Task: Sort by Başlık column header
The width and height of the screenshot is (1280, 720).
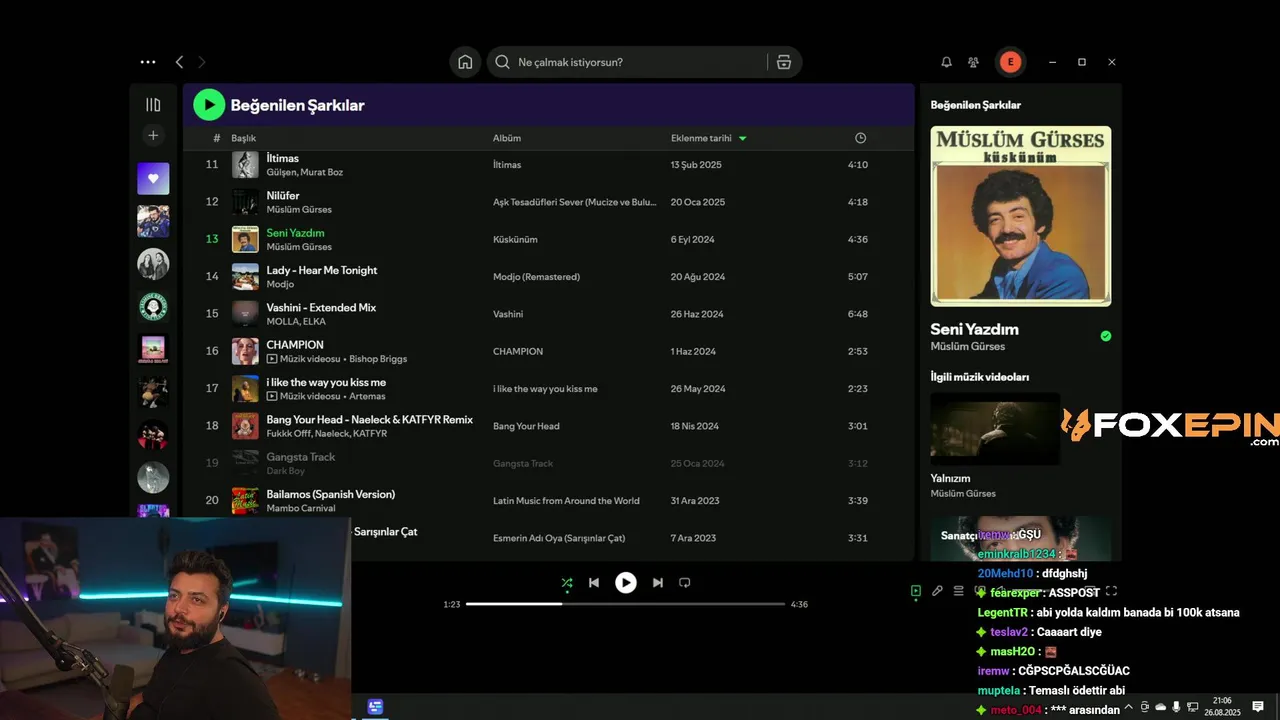Action: click(x=244, y=138)
